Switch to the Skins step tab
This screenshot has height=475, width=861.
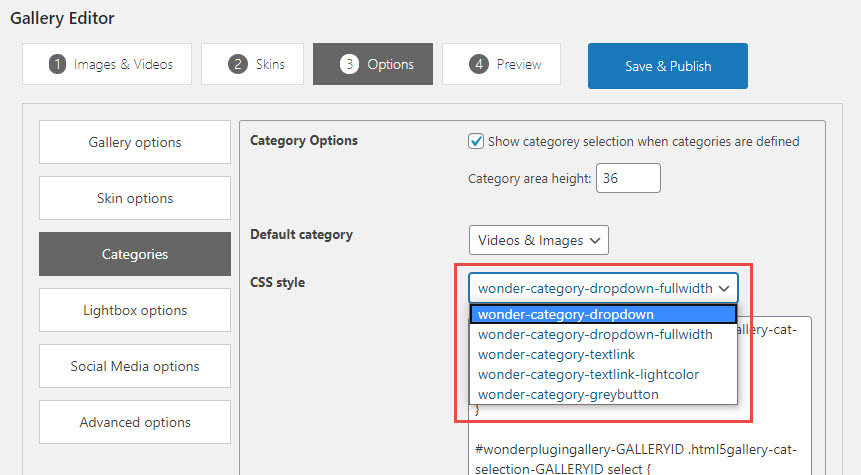pyautogui.click(x=253, y=64)
